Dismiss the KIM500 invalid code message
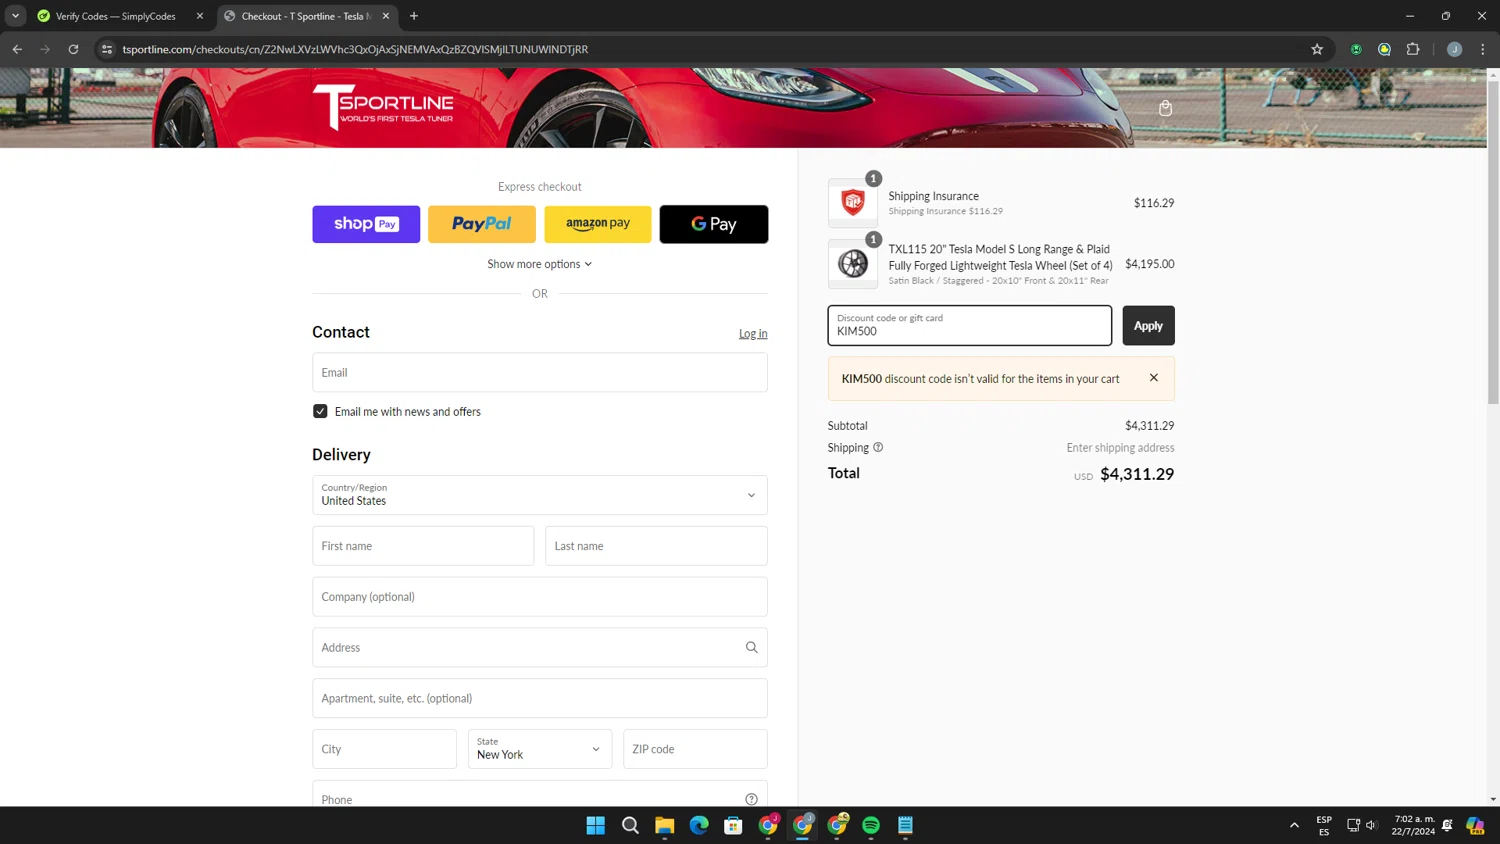 pyautogui.click(x=1154, y=378)
